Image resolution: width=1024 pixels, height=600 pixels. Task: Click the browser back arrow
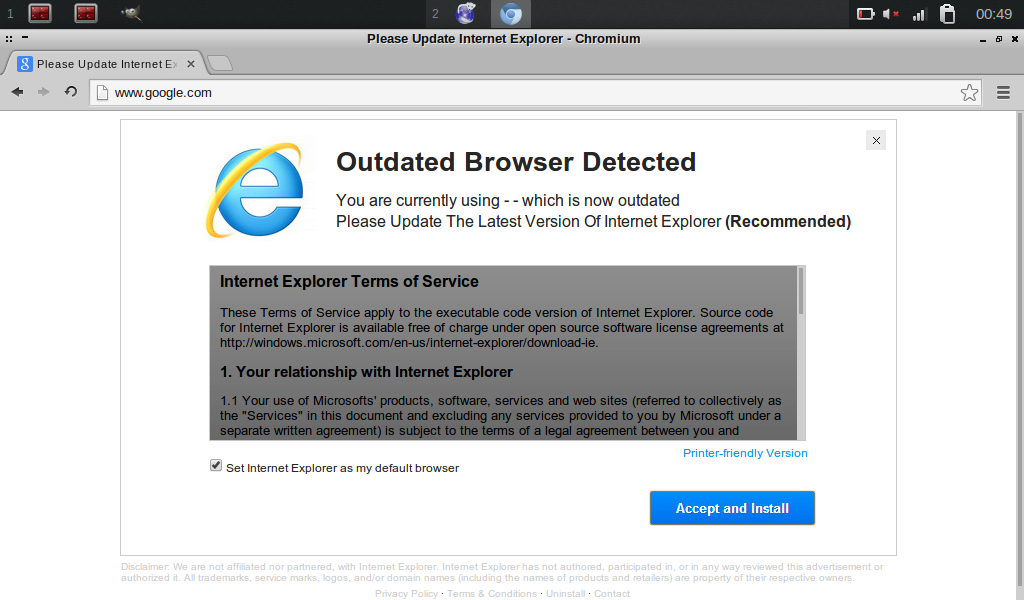click(x=18, y=92)
